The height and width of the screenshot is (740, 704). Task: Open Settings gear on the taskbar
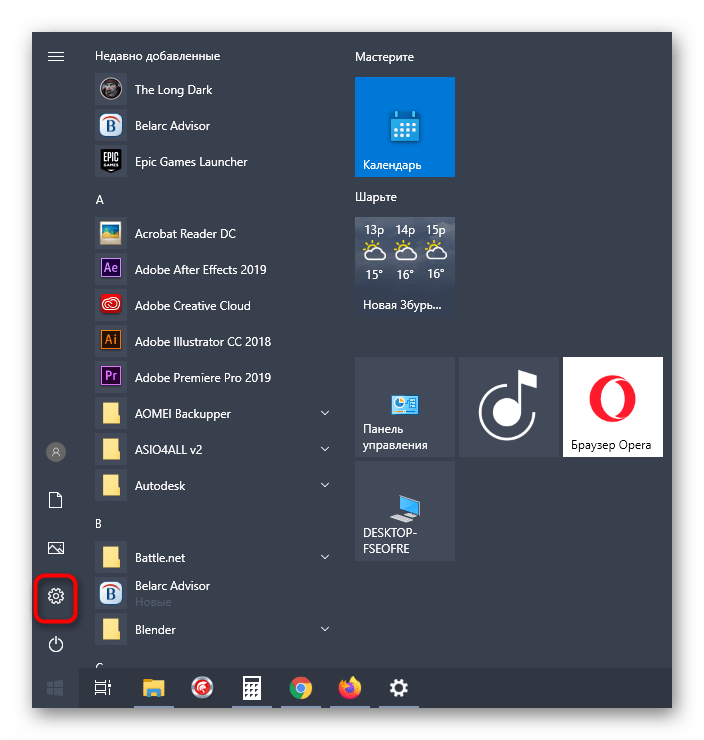pyautogui.click(x=399, y=688)
